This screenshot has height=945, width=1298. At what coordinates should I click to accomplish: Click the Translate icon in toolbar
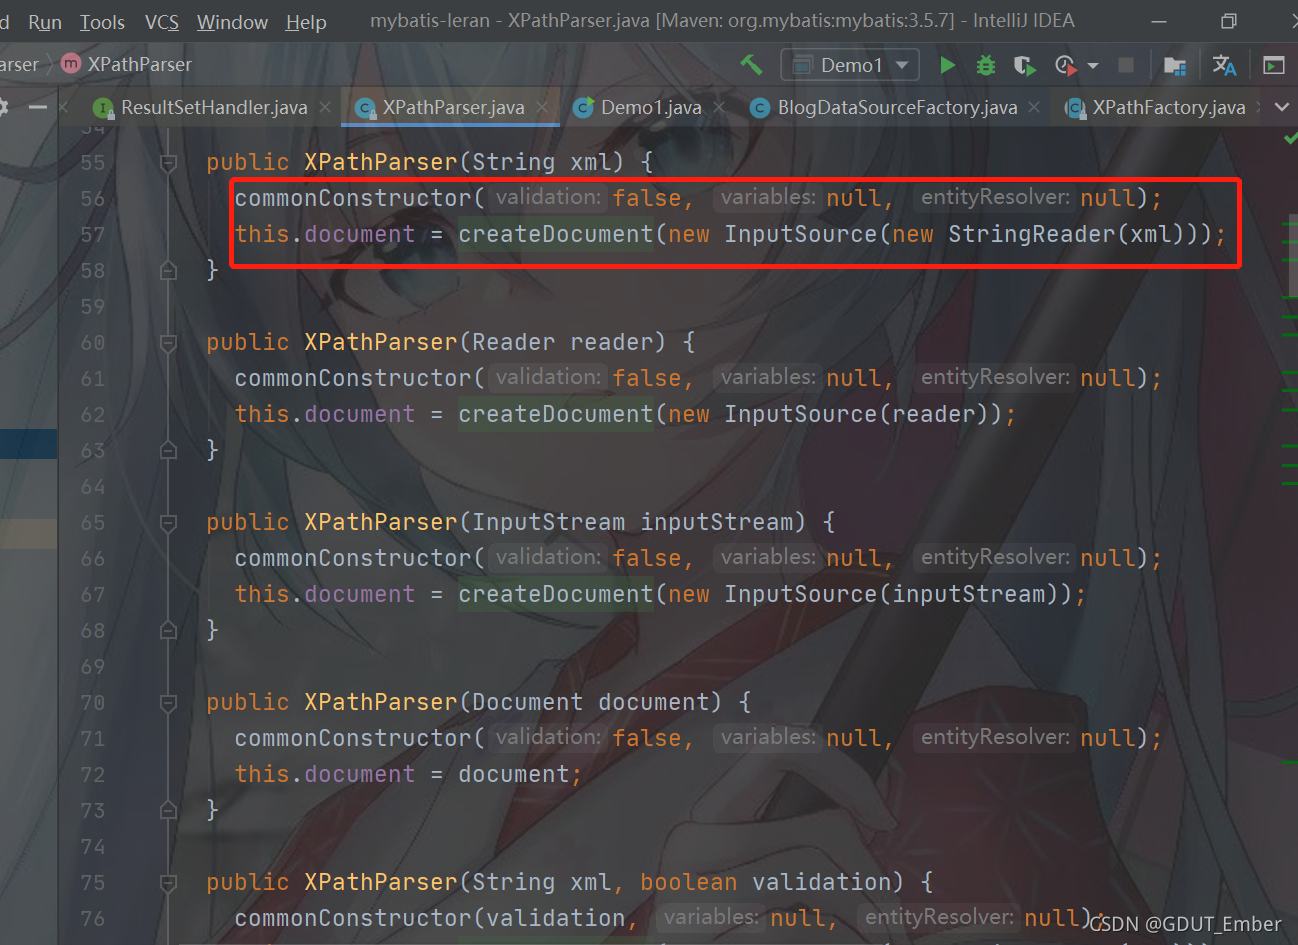pos(1224,65)
